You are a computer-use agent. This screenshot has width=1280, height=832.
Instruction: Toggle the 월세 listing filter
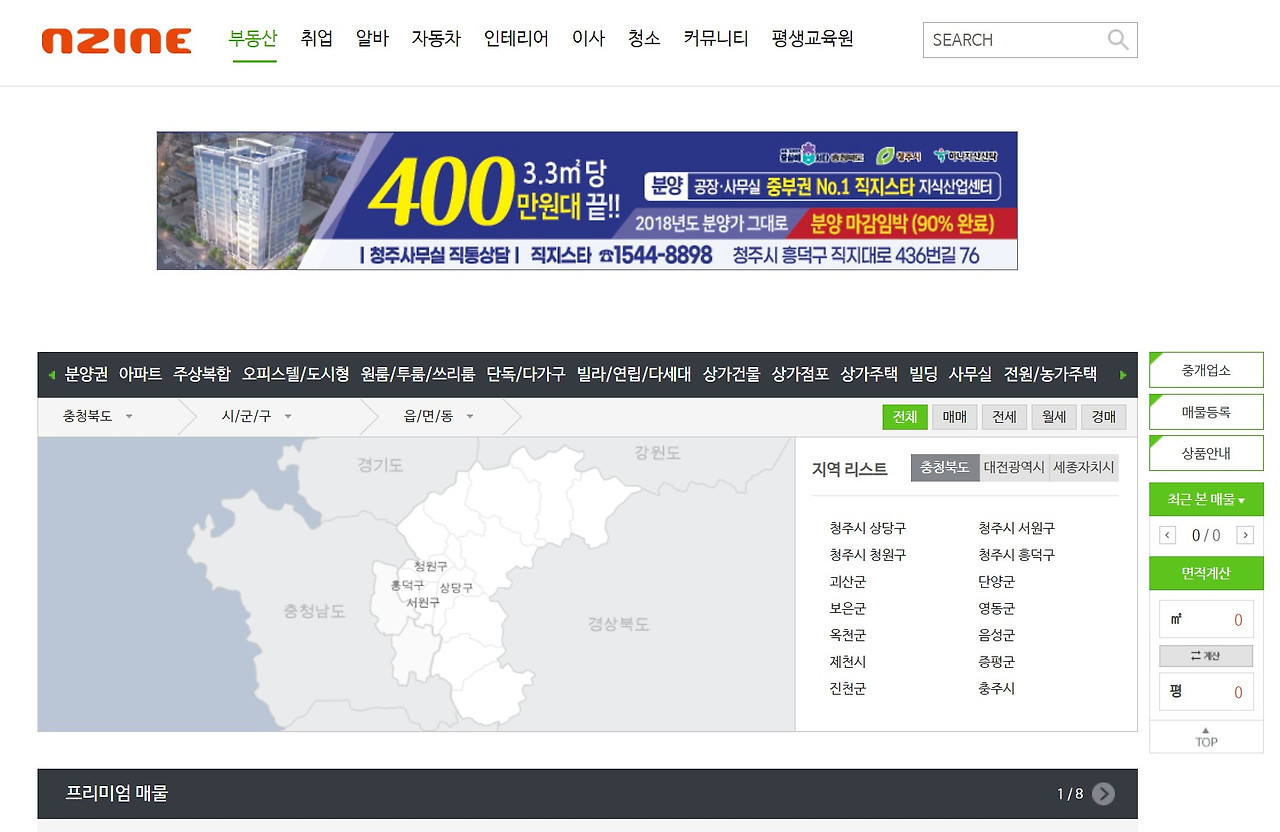tap(1054, 417)
